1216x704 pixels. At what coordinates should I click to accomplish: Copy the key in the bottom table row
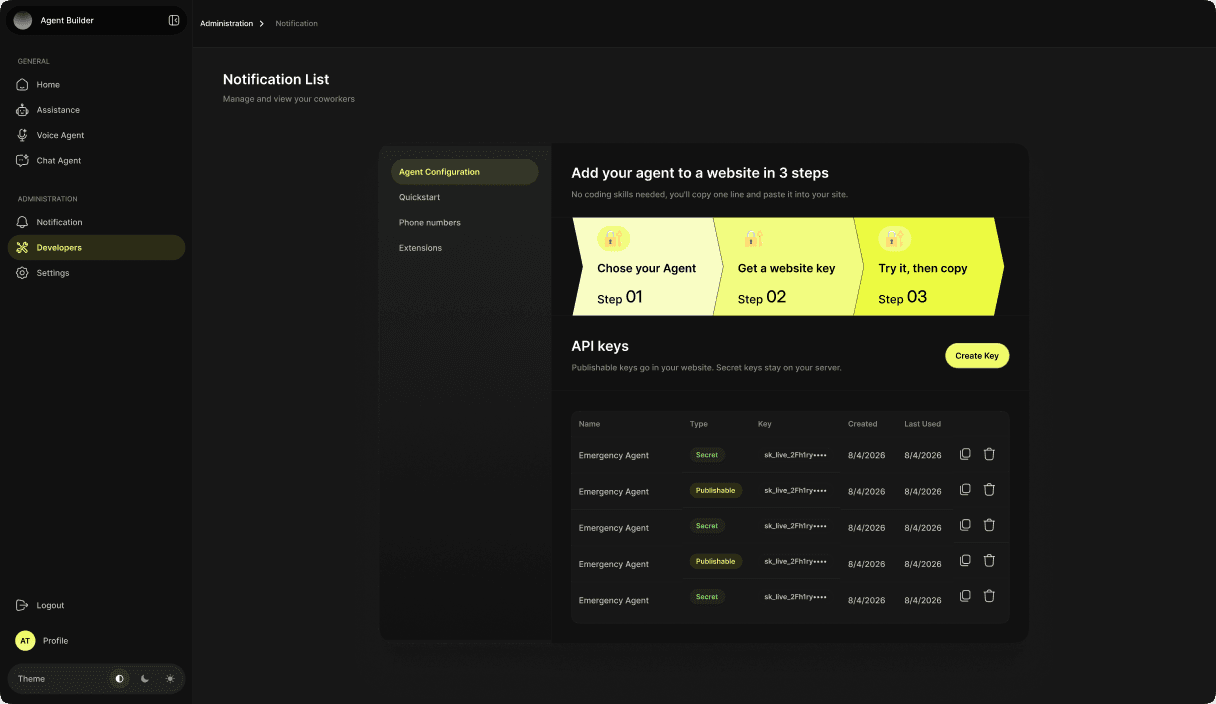(965, 596)
